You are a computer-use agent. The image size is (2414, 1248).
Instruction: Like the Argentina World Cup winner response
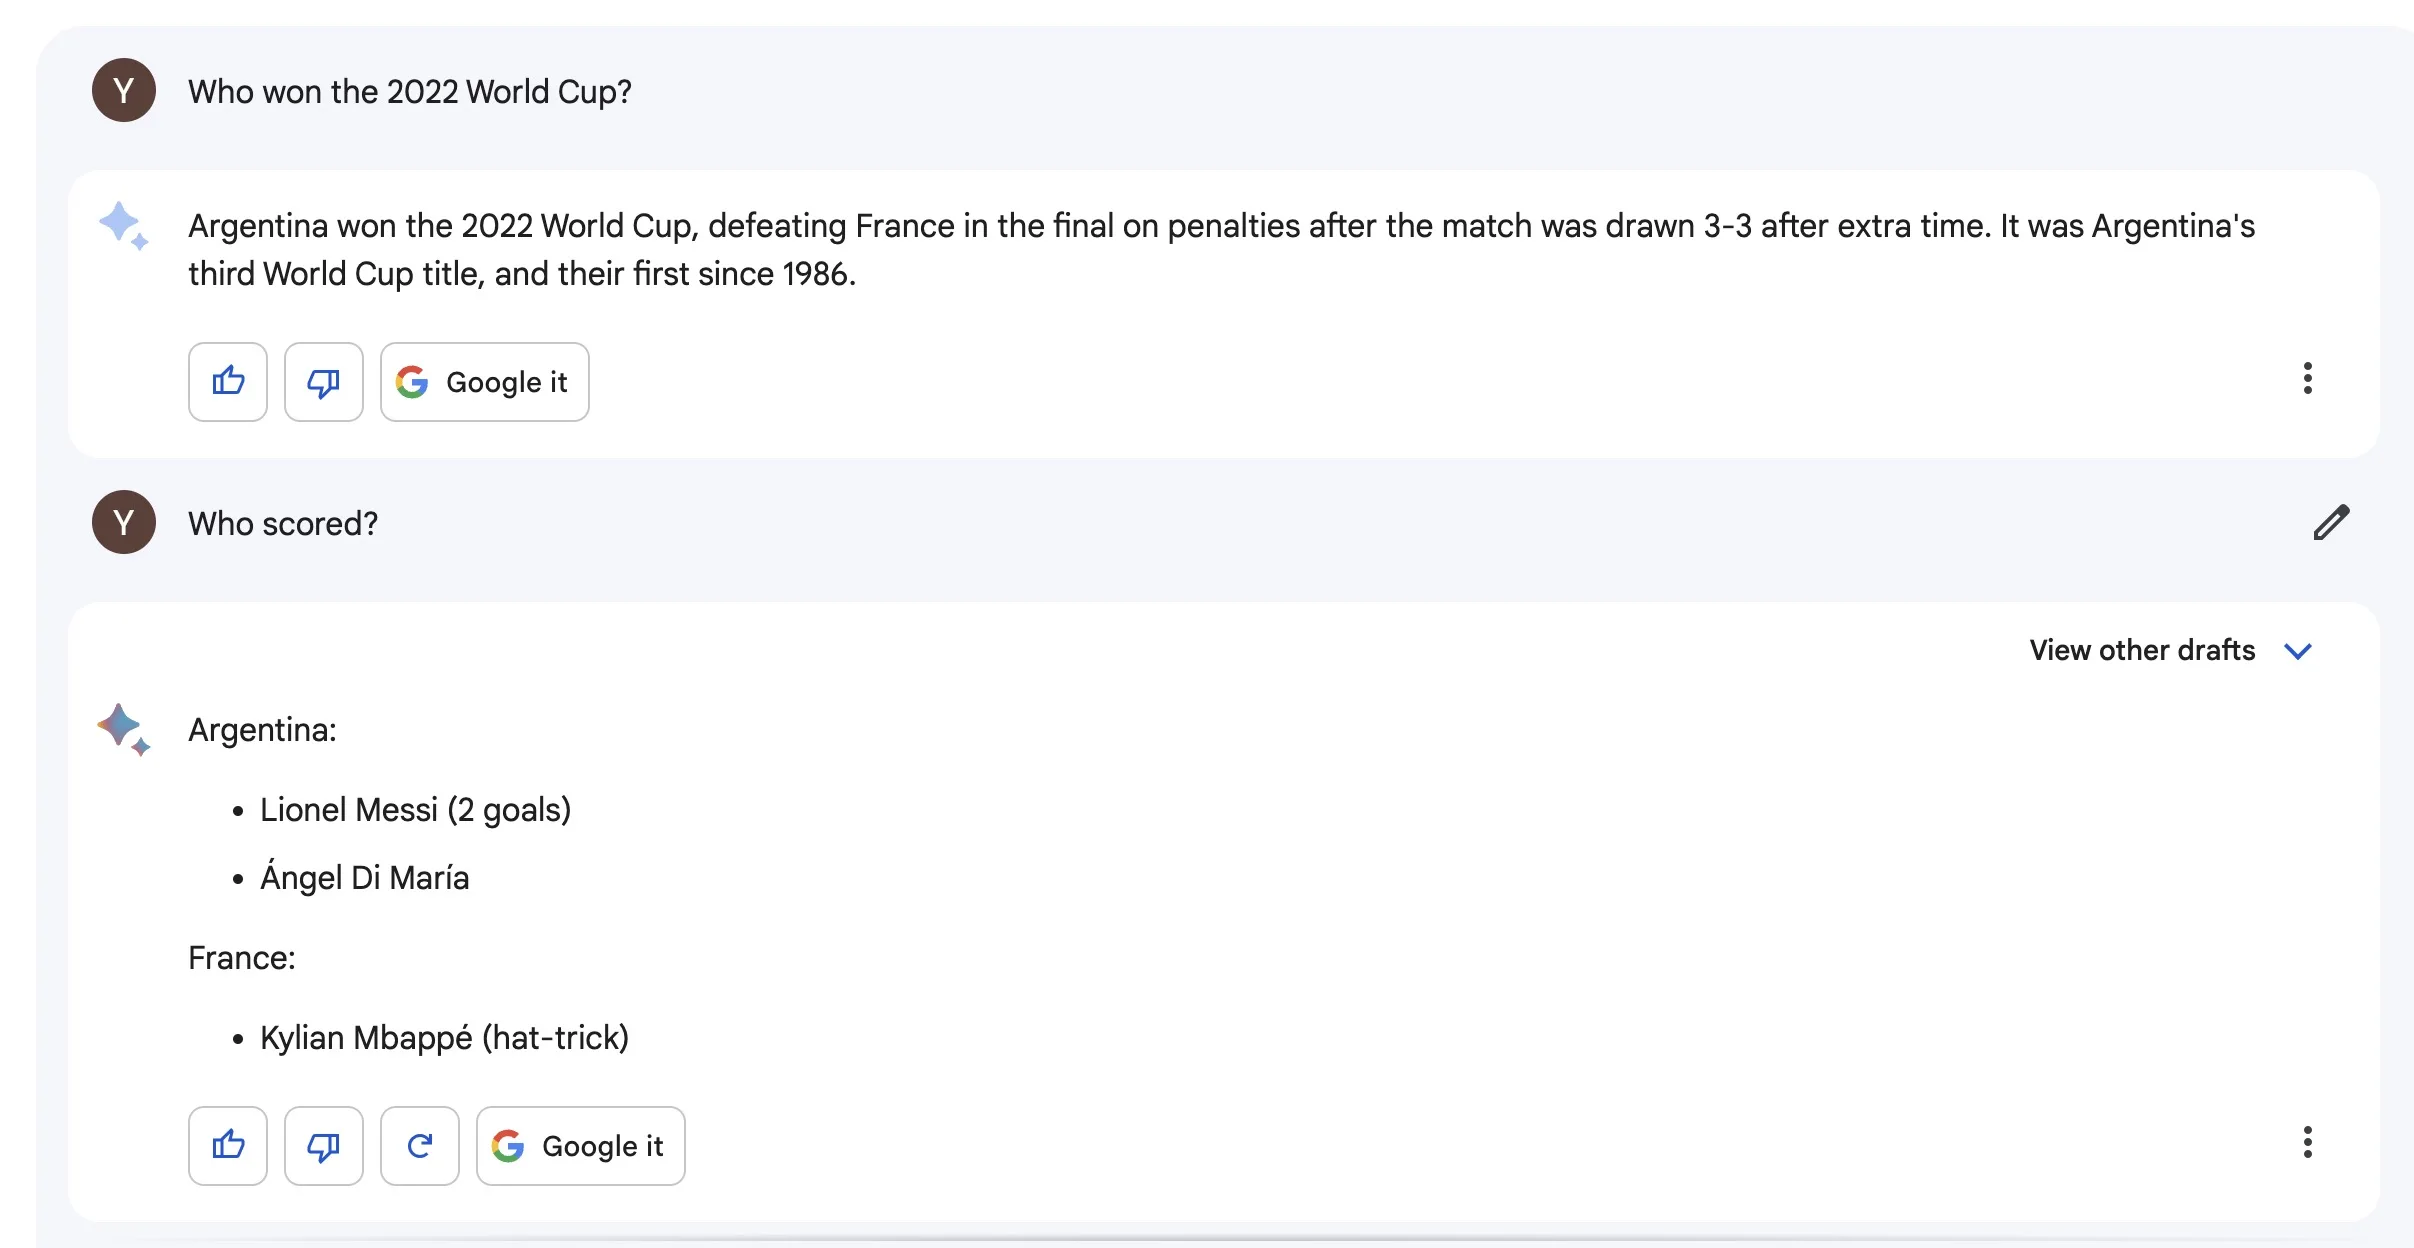click(228, 382)
